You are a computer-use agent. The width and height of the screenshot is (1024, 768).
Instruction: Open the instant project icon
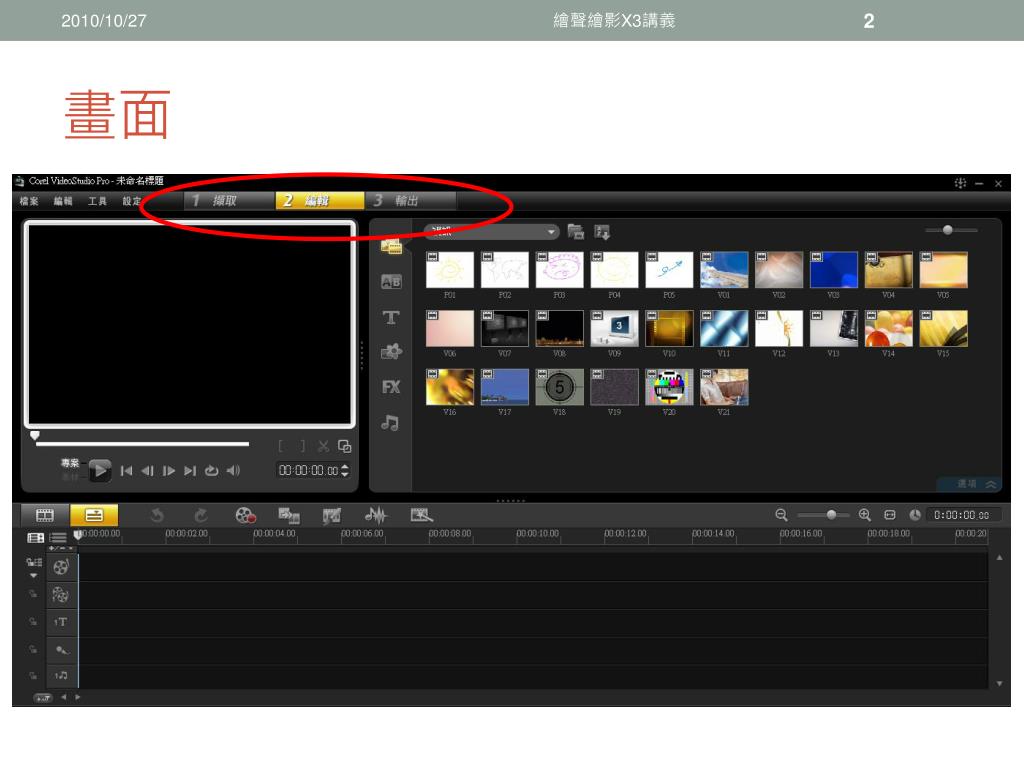(421, 515)
